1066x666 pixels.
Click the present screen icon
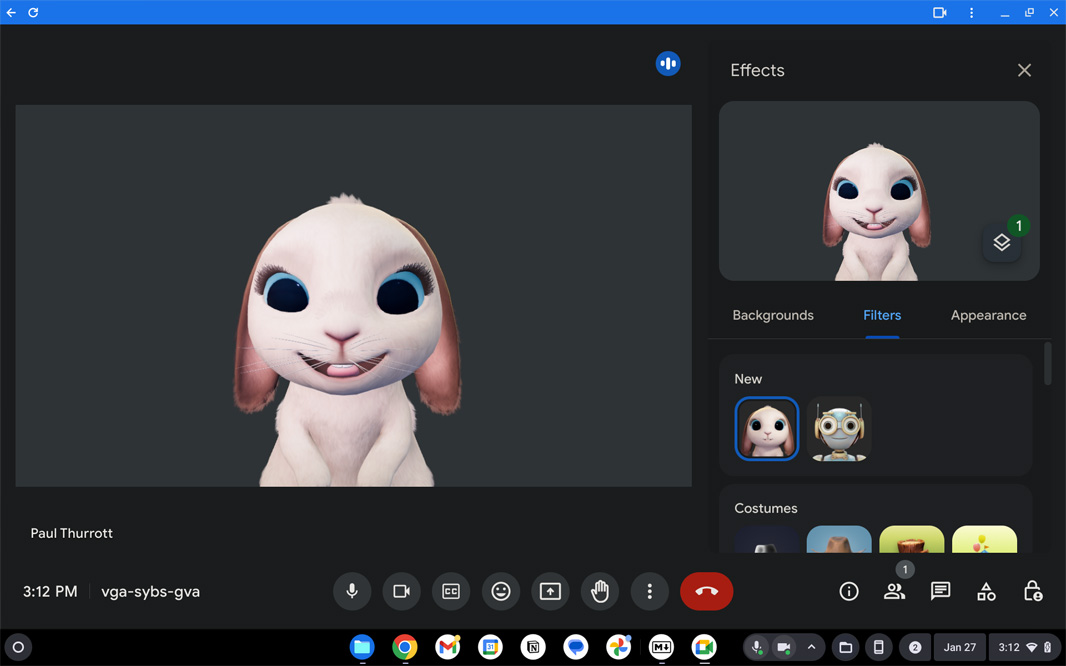550,591
